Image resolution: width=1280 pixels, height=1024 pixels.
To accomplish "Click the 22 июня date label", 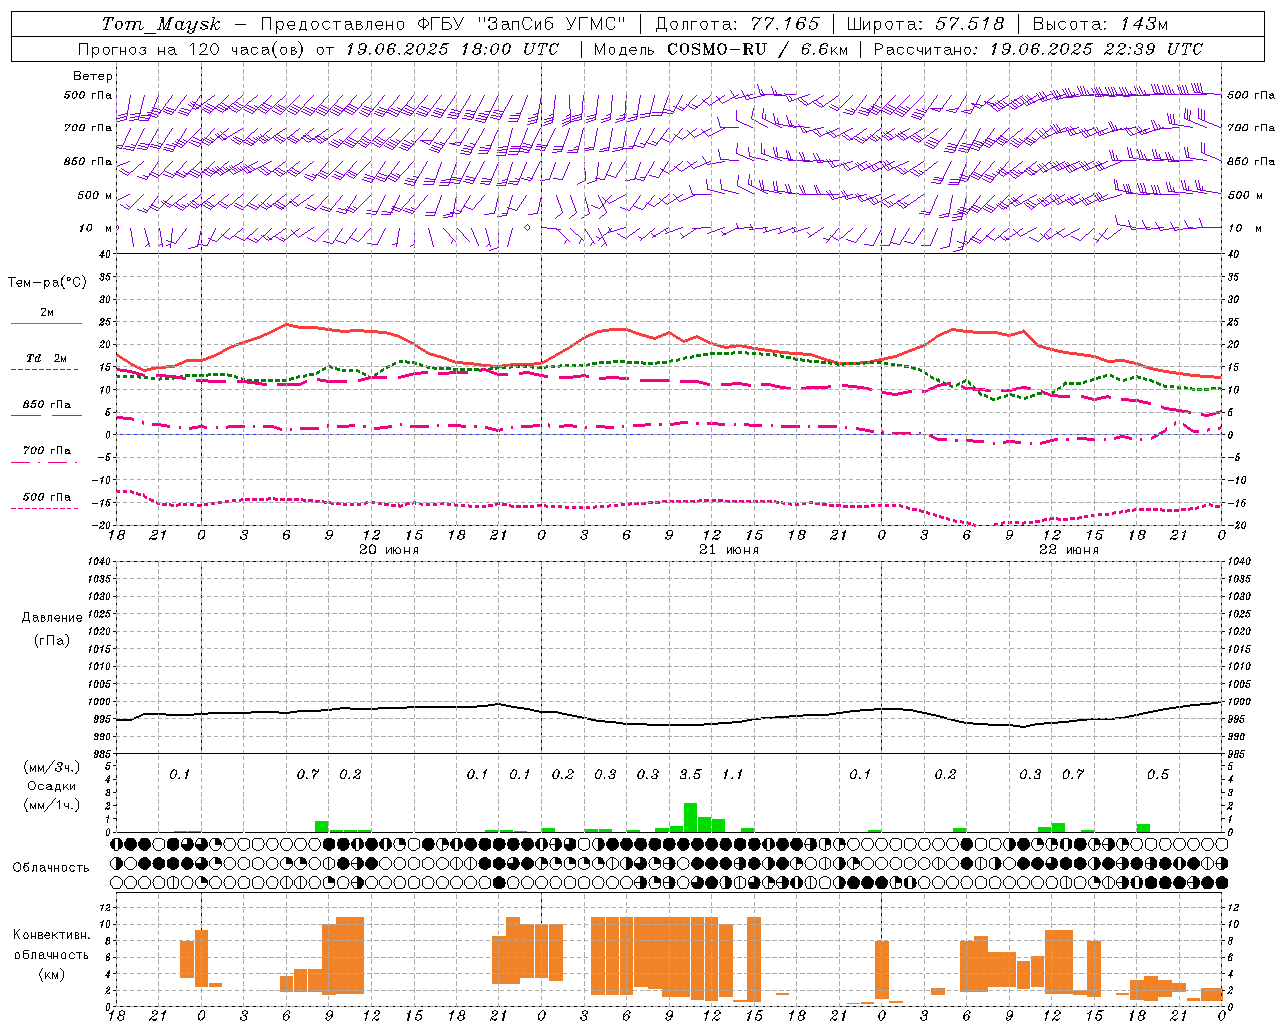I will [x=1069, y=550].
